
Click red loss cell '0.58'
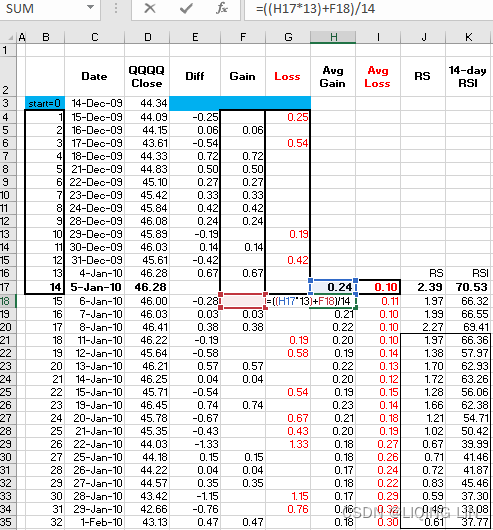[288, 353]
